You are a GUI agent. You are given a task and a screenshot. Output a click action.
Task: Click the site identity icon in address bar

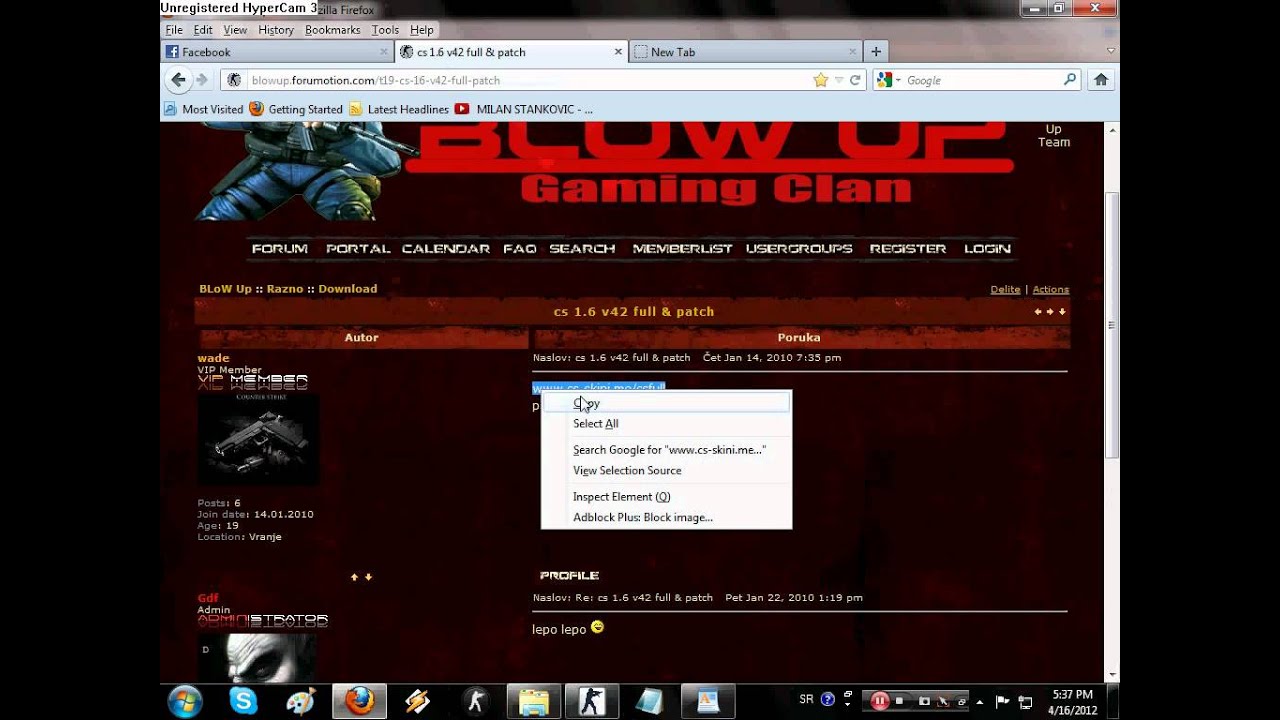(x=234, y=80)
